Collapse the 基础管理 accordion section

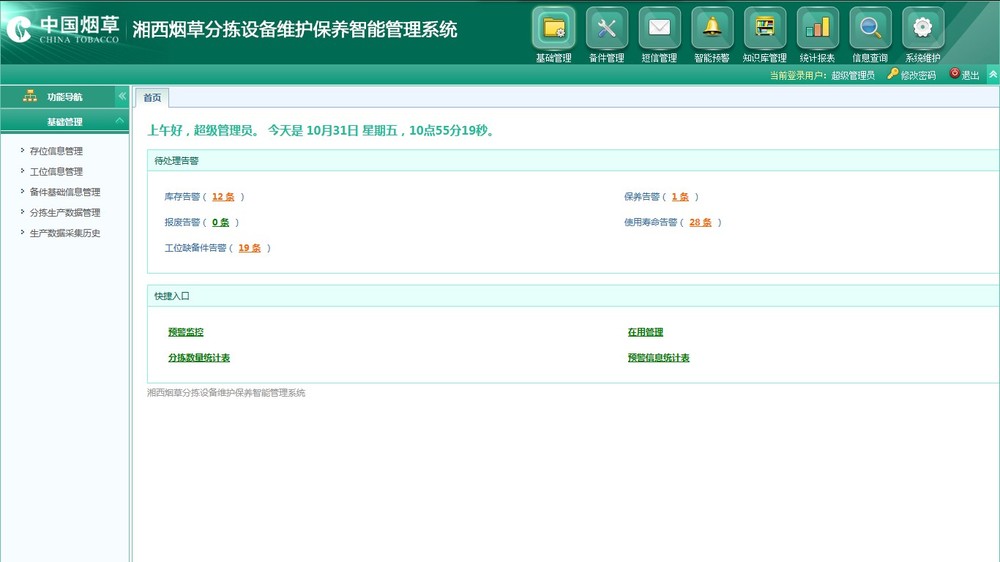120,121
